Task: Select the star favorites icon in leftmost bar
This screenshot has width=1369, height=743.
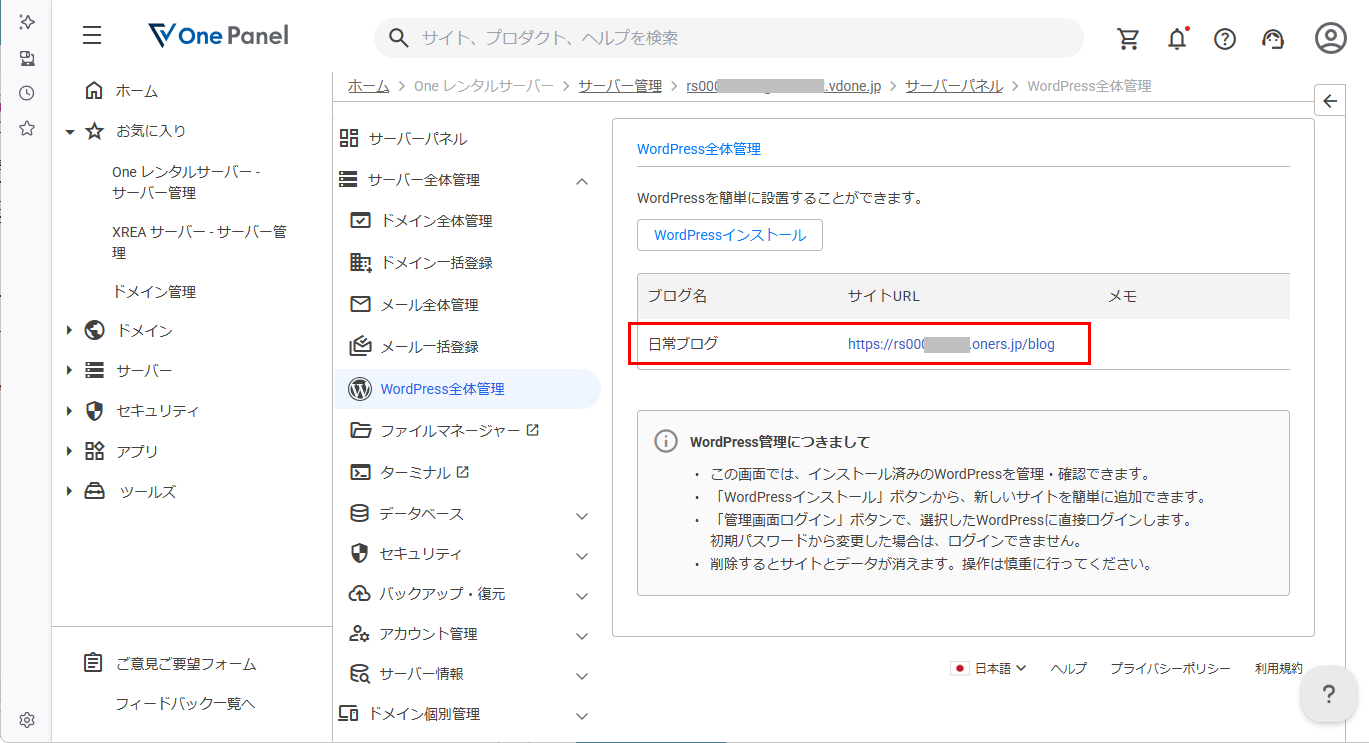Action: (26, 128)
